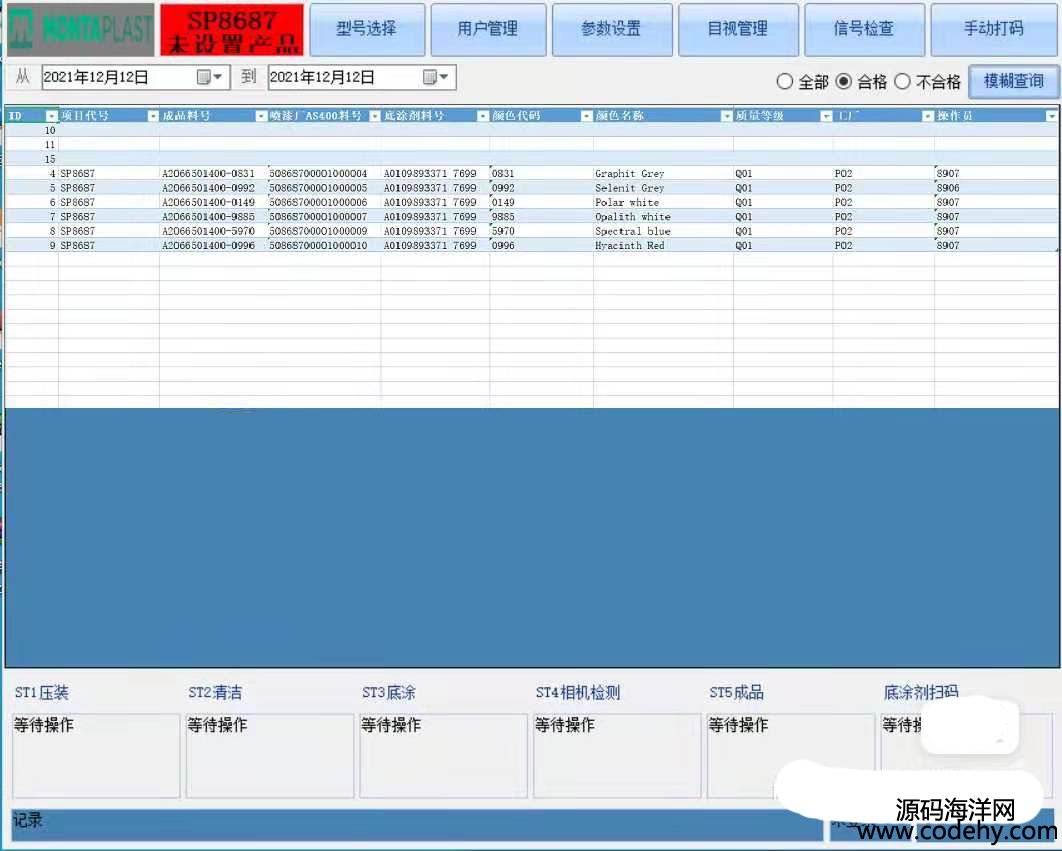
Task: Open the end date calendar picker
Action: (436, 78)
